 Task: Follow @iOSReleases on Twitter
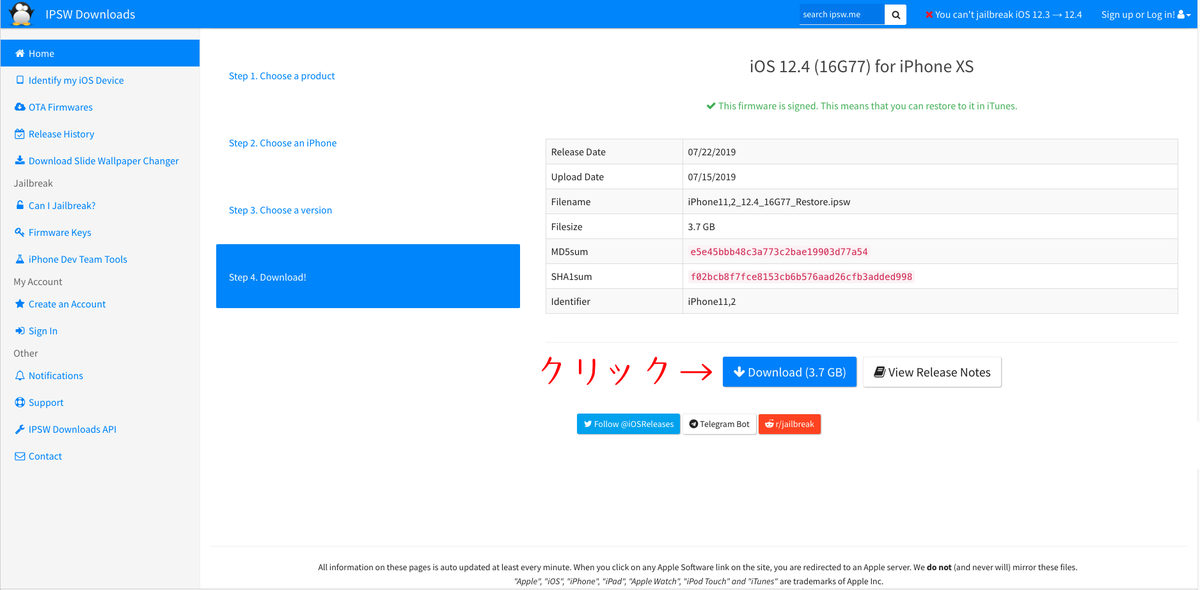[x=628, y=423]
